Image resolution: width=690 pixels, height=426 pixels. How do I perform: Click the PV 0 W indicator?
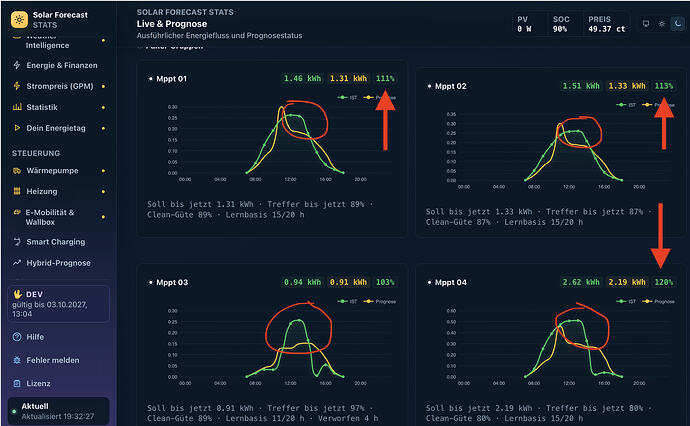click(525, 24)
